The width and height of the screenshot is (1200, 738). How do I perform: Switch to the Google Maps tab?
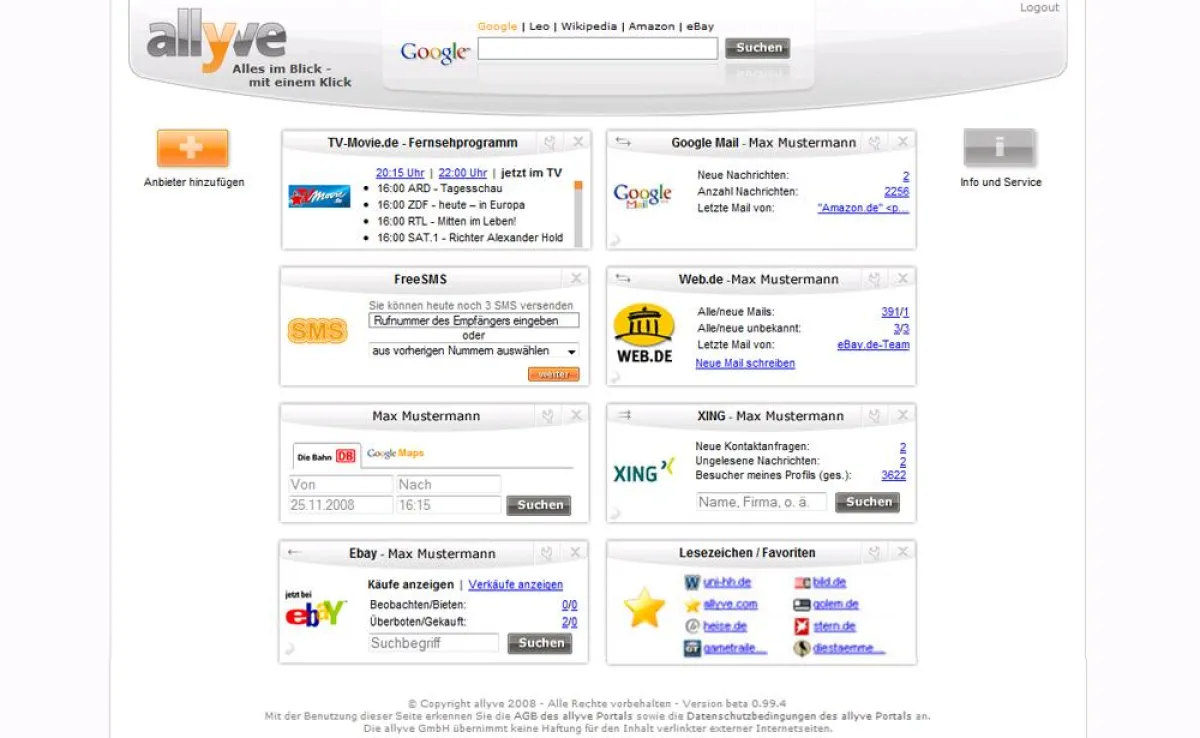[396, 454]
